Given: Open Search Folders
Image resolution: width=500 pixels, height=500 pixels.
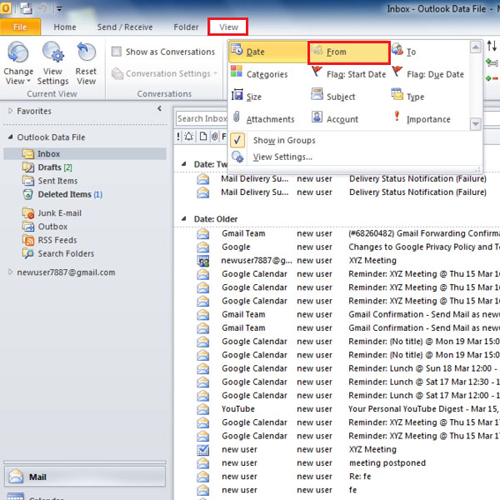Looking at the screenshot, I should 58,253.
